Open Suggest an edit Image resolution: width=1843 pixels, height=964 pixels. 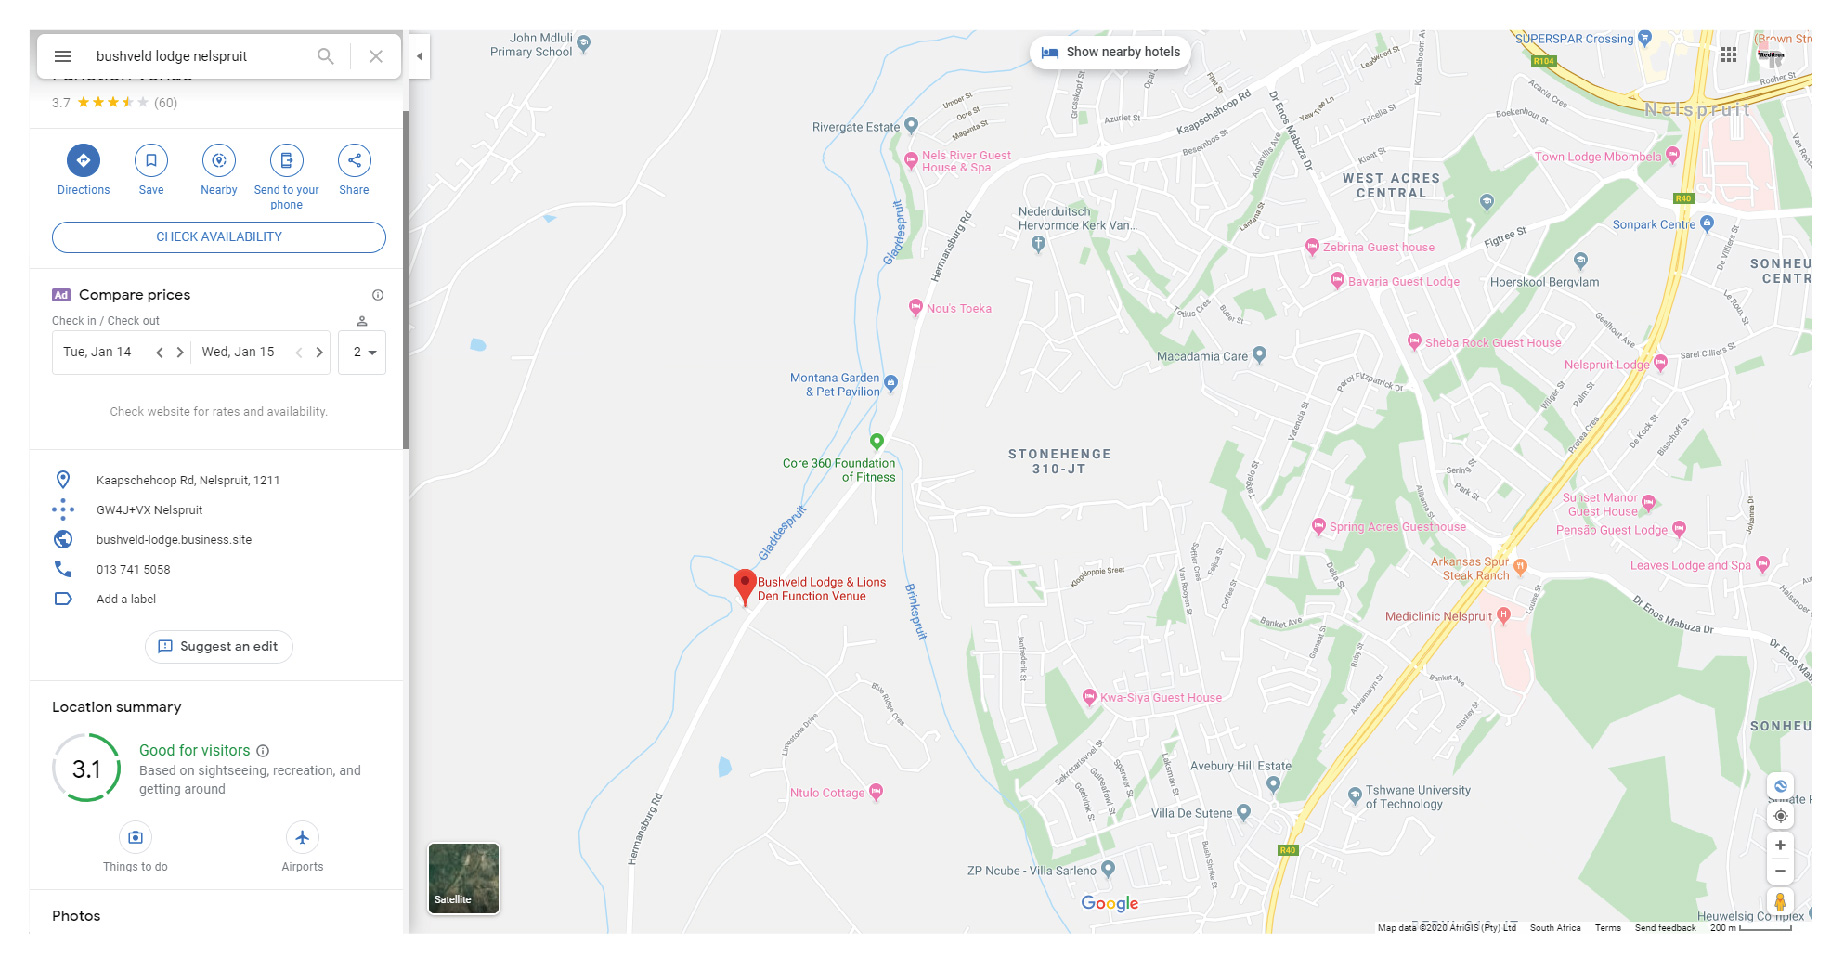tap(219, 647)
